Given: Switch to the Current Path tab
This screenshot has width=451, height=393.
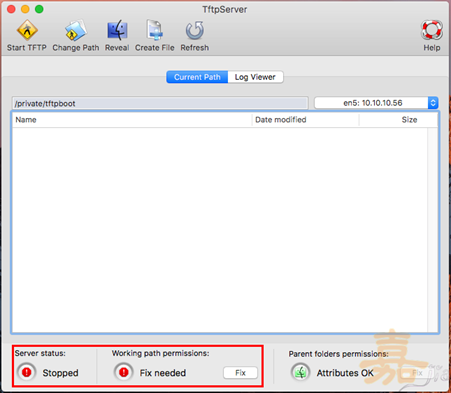Looking at the screenshot, I should point(197,77).
